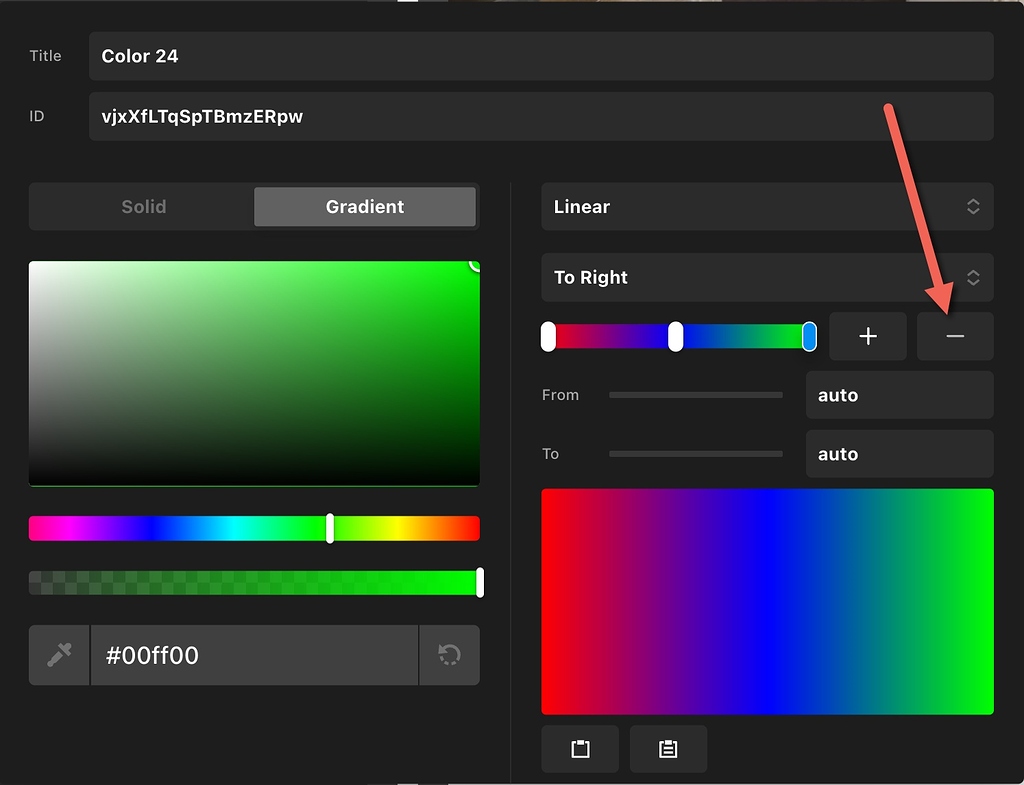
Task: Click the Title field showing Color 24
Action: click(540, 56)
